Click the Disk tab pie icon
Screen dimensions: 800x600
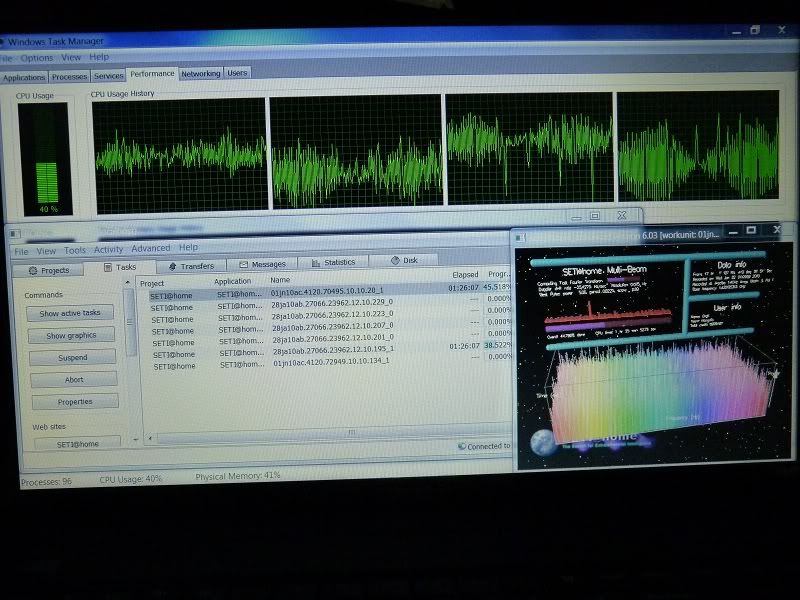point(394,261)
